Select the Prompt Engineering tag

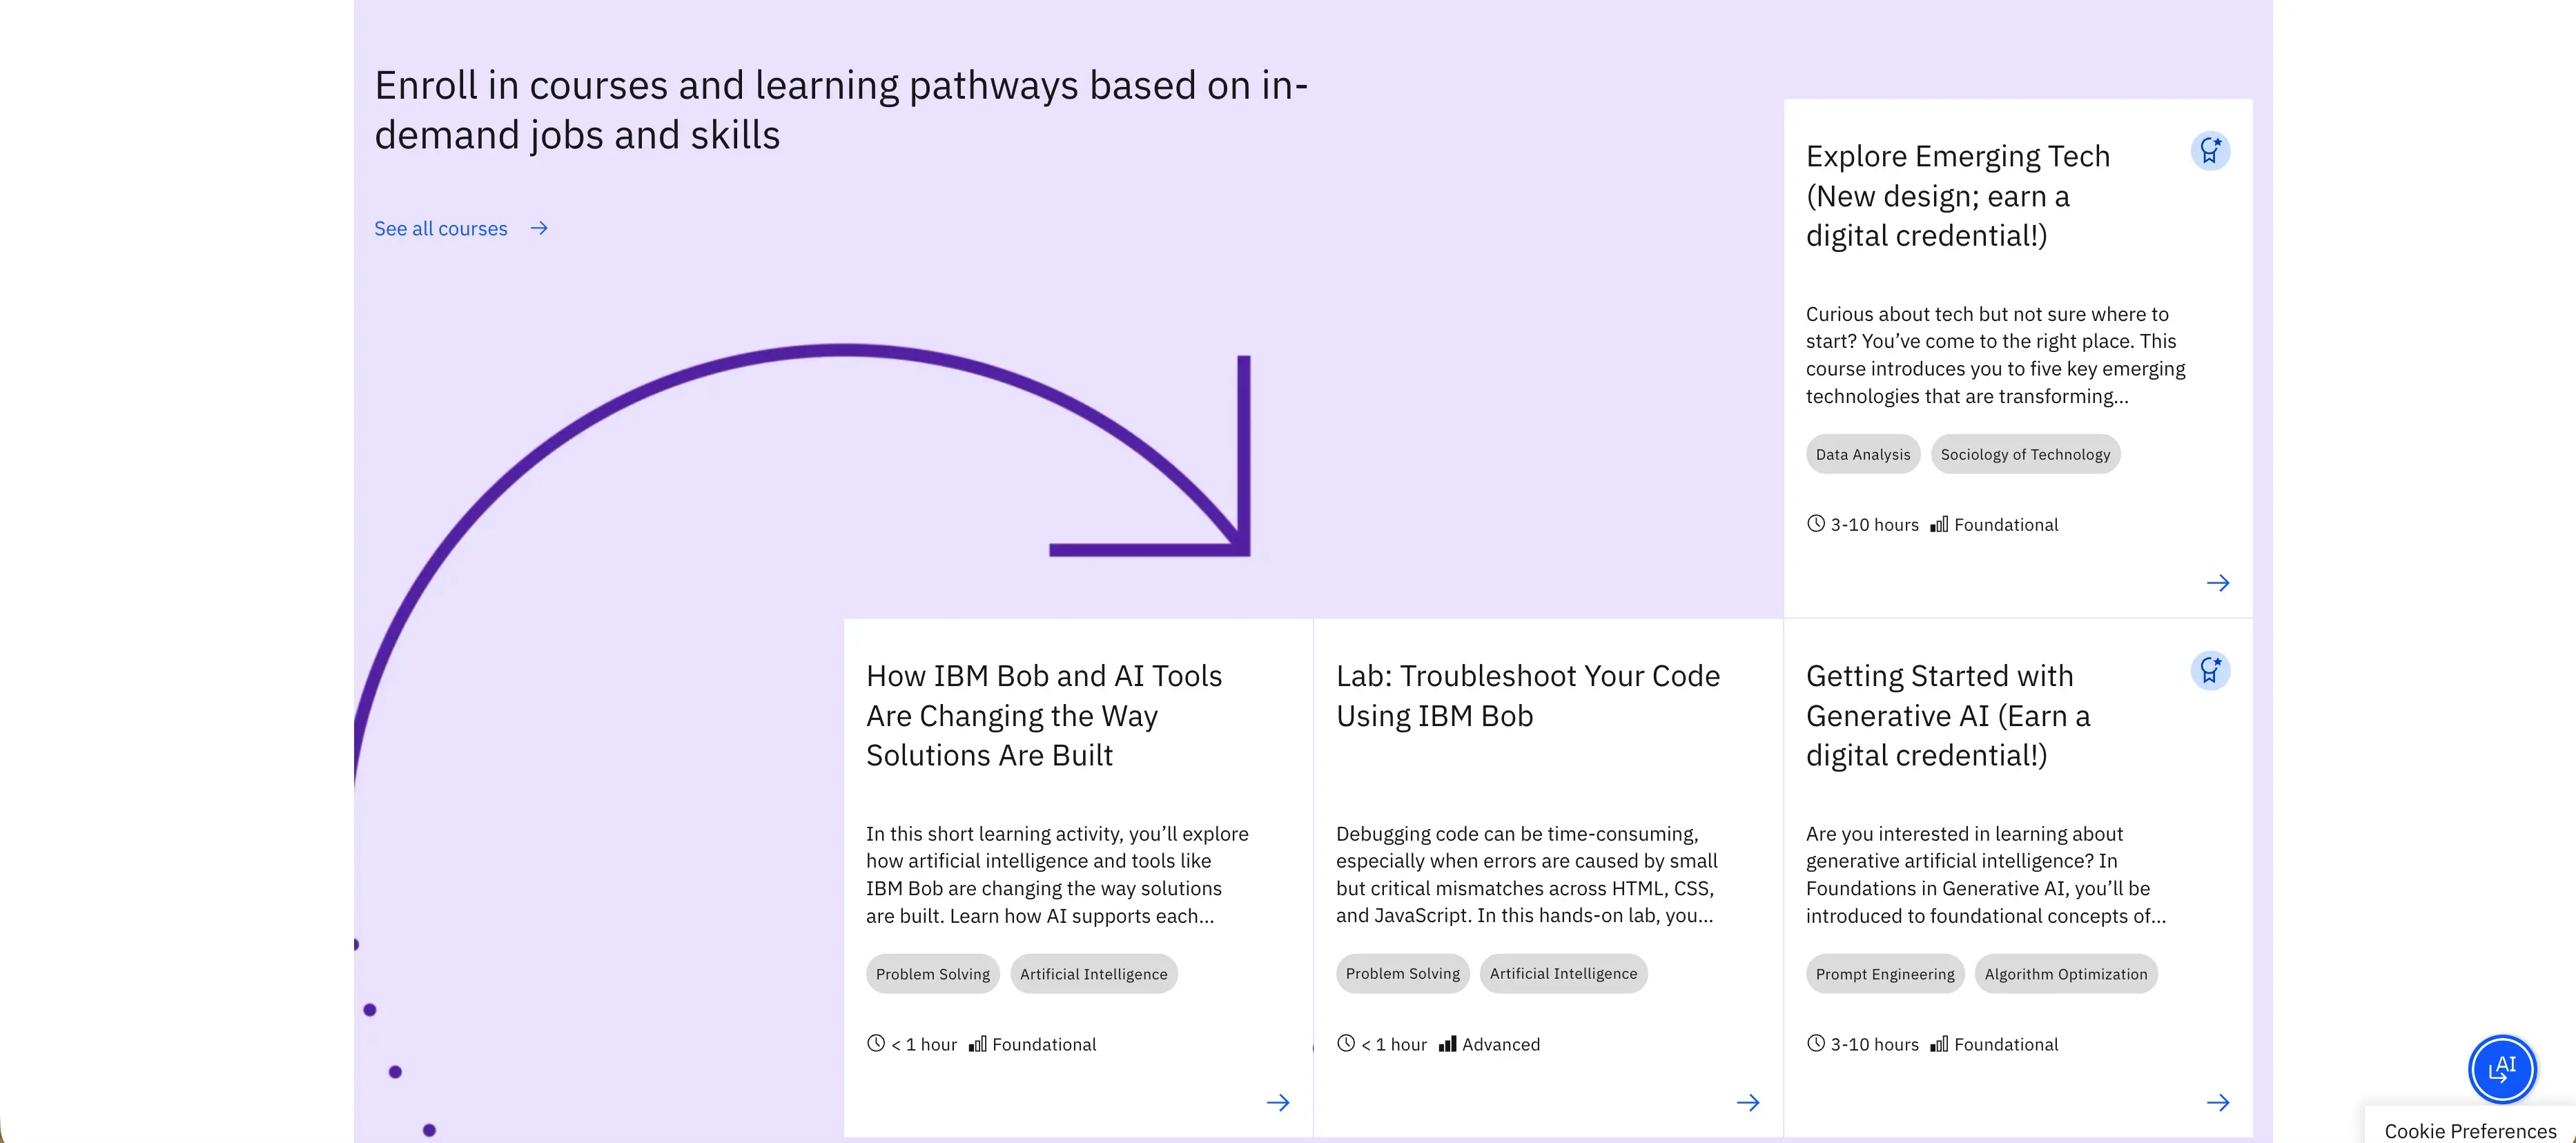coord(1885,974)
